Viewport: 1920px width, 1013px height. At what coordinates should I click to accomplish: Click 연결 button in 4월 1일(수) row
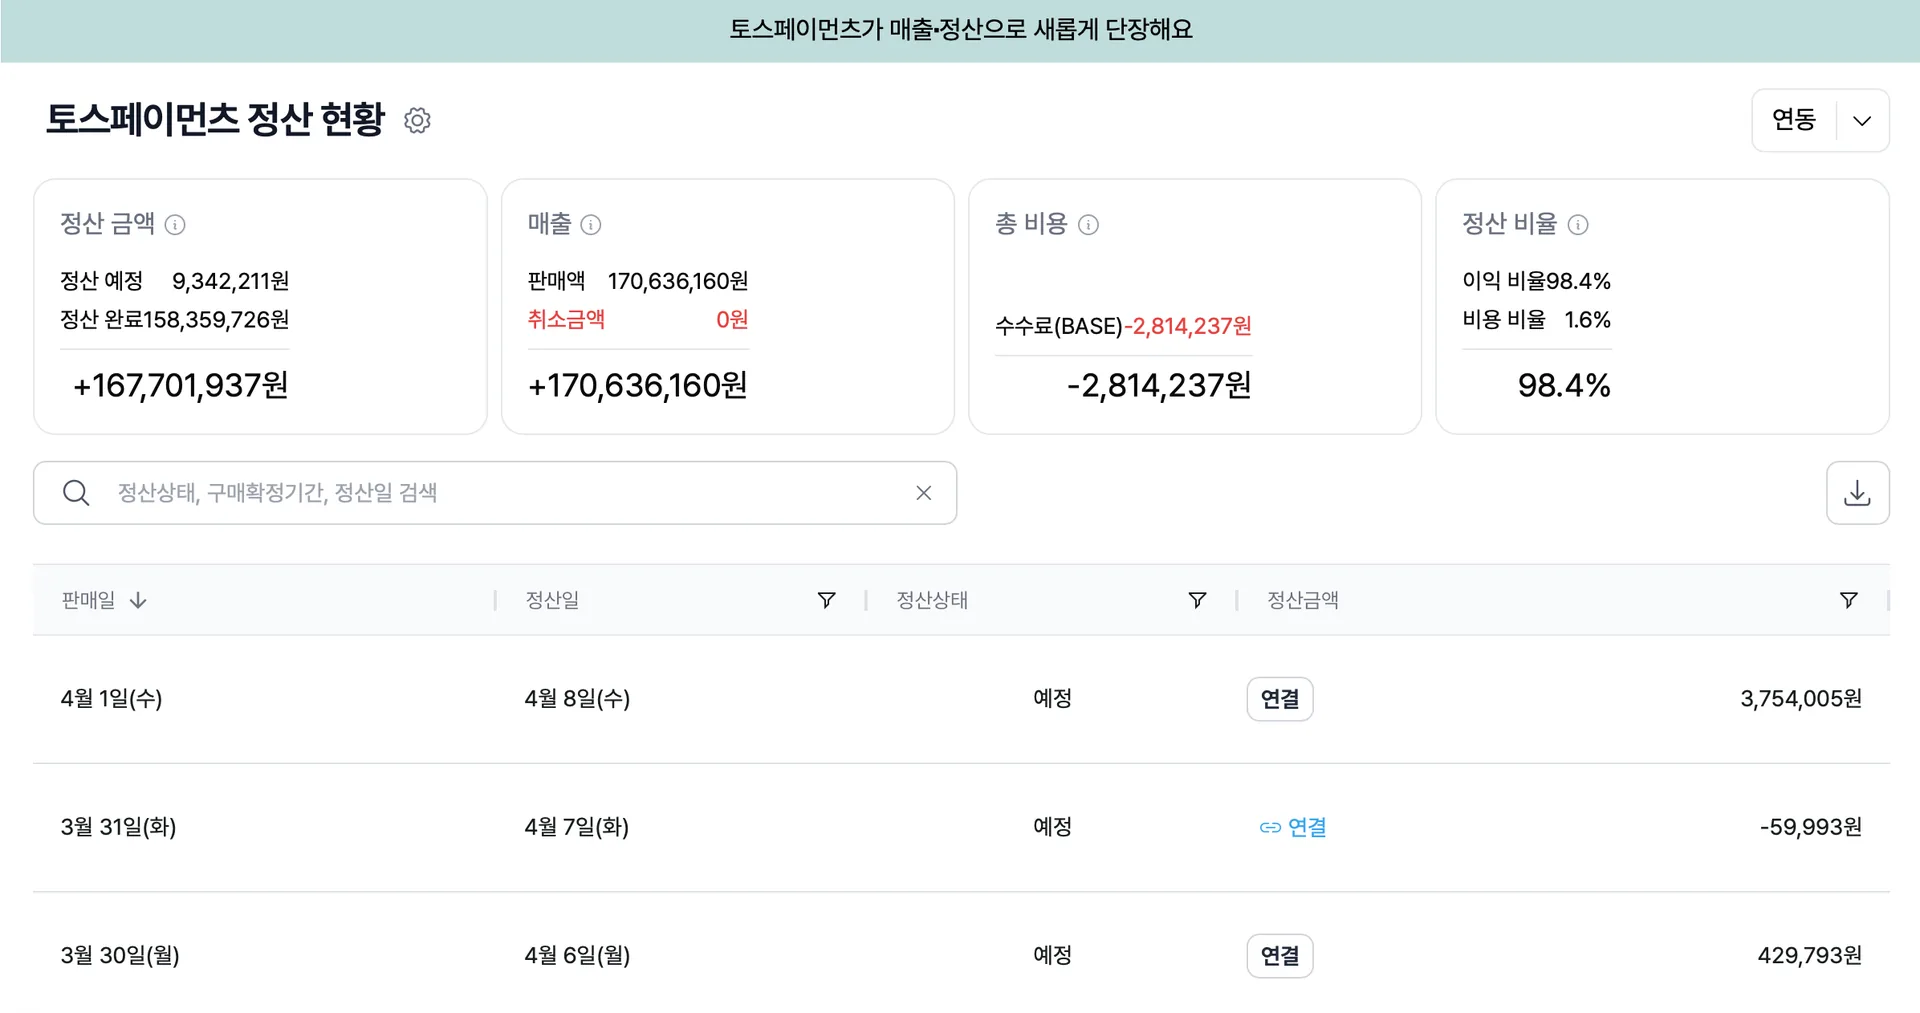pyautogui.click(x=1280, y=699)
